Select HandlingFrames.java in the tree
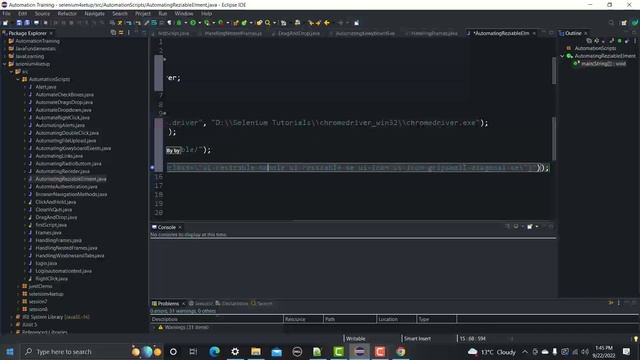 58,240
